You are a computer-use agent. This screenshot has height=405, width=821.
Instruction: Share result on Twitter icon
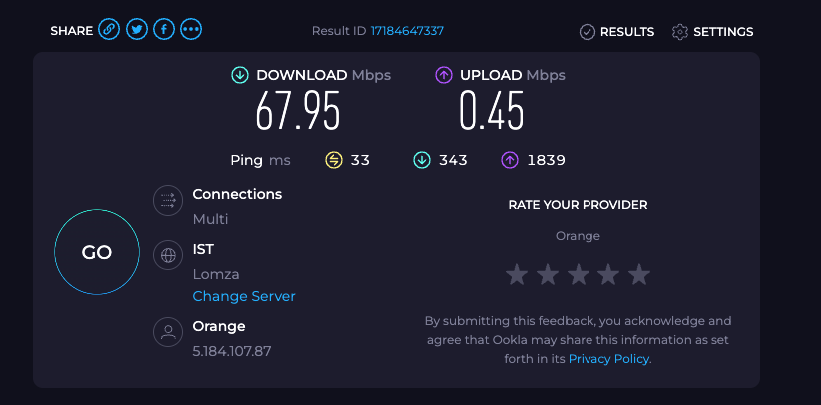137,29
